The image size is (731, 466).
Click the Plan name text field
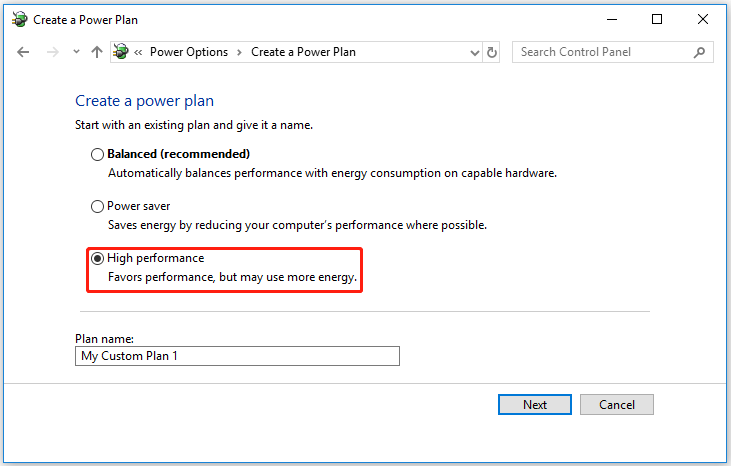[237, 356]
